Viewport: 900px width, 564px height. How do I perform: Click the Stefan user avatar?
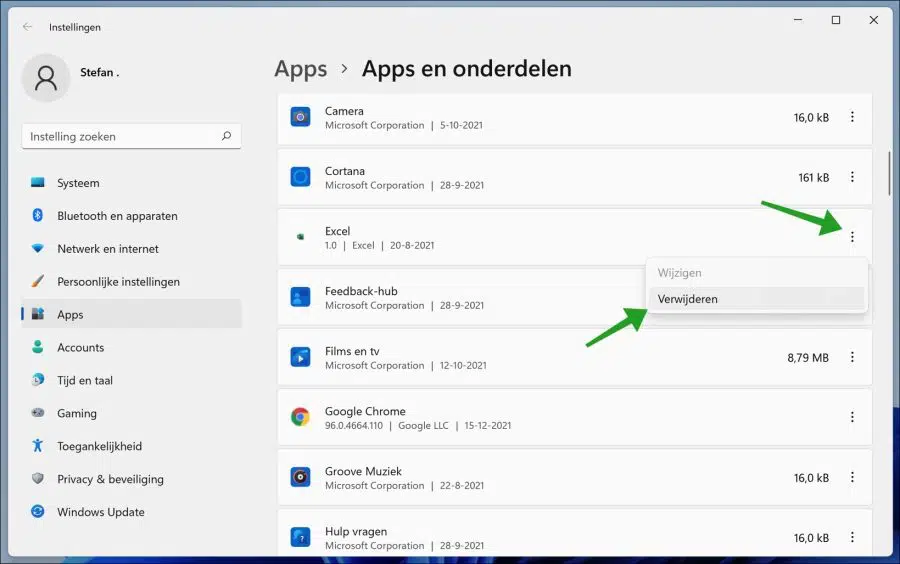coord(46,77)
